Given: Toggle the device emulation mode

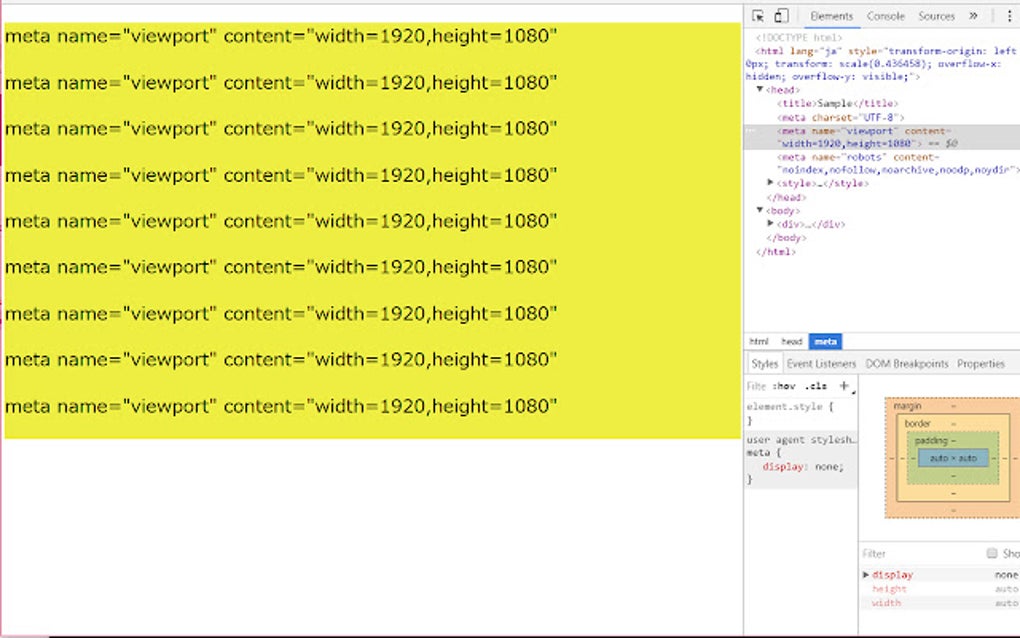Looking at the screenshot, I should click(x=781, y=16).
